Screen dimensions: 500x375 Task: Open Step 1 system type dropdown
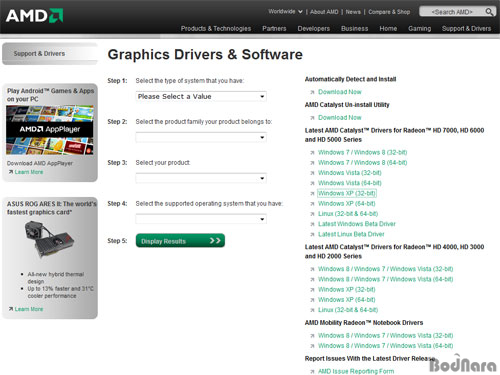(201, 96)
